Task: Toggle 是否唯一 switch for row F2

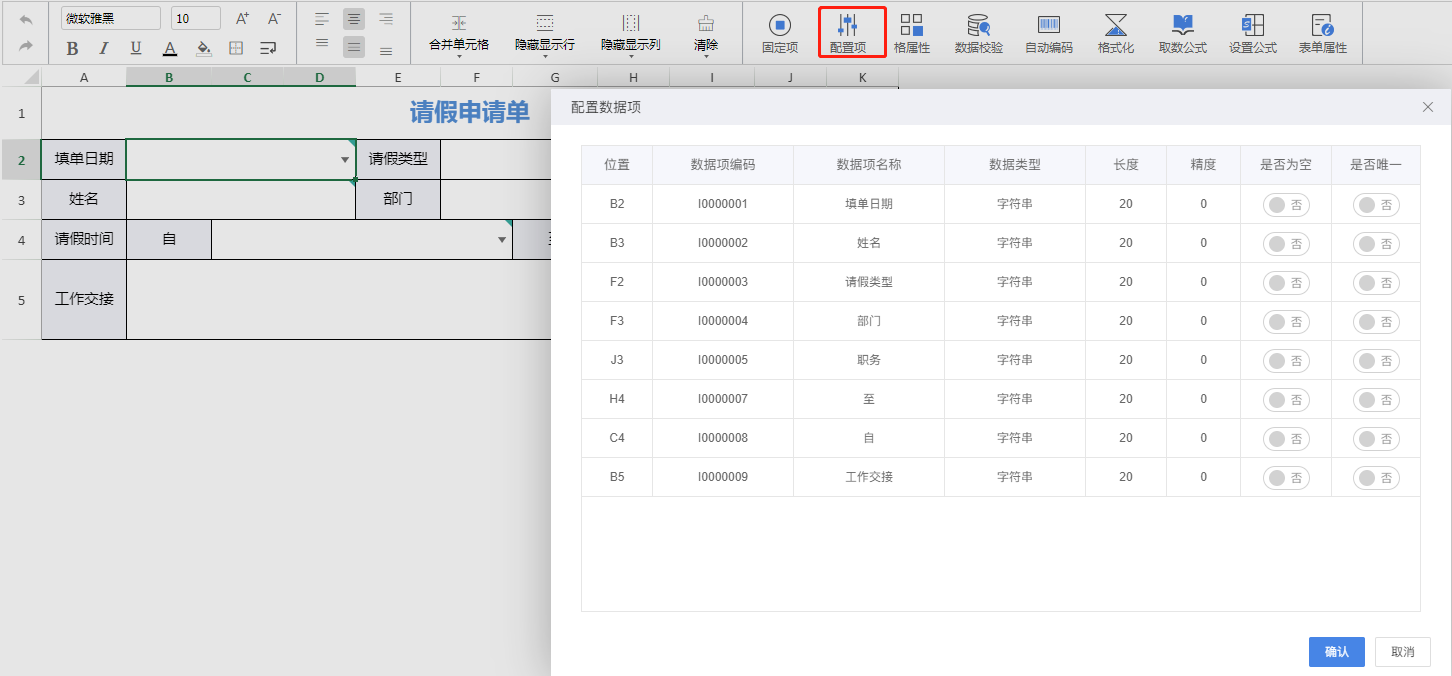Action: 1376,283
